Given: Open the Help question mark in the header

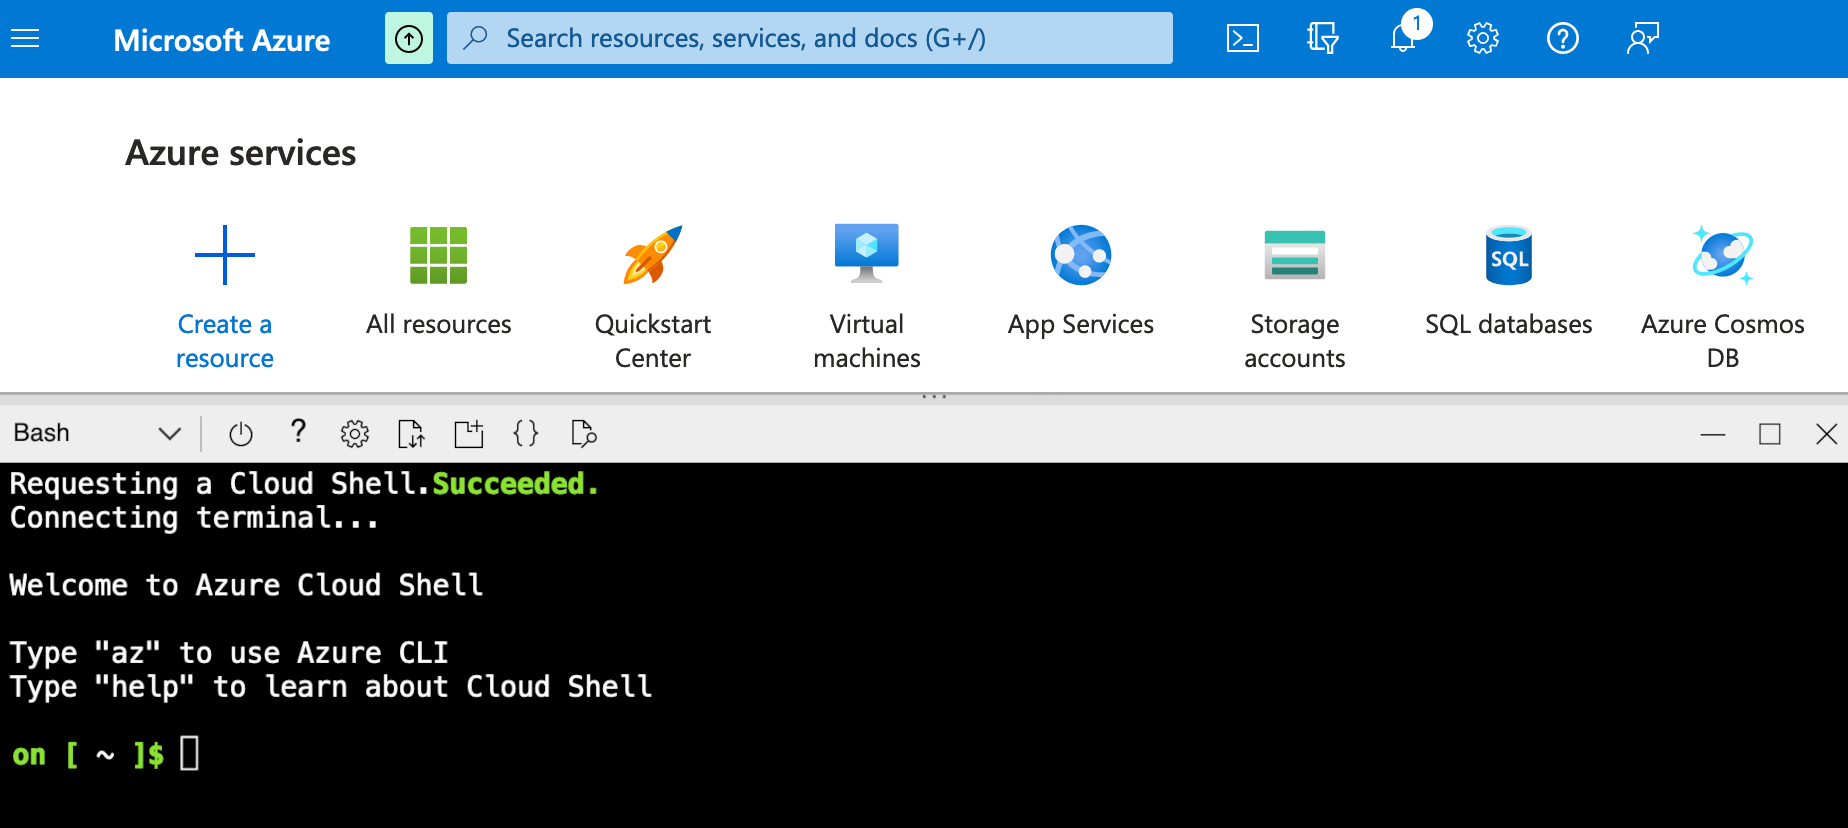Looking at the screenshot, I should pos(1562,39).
